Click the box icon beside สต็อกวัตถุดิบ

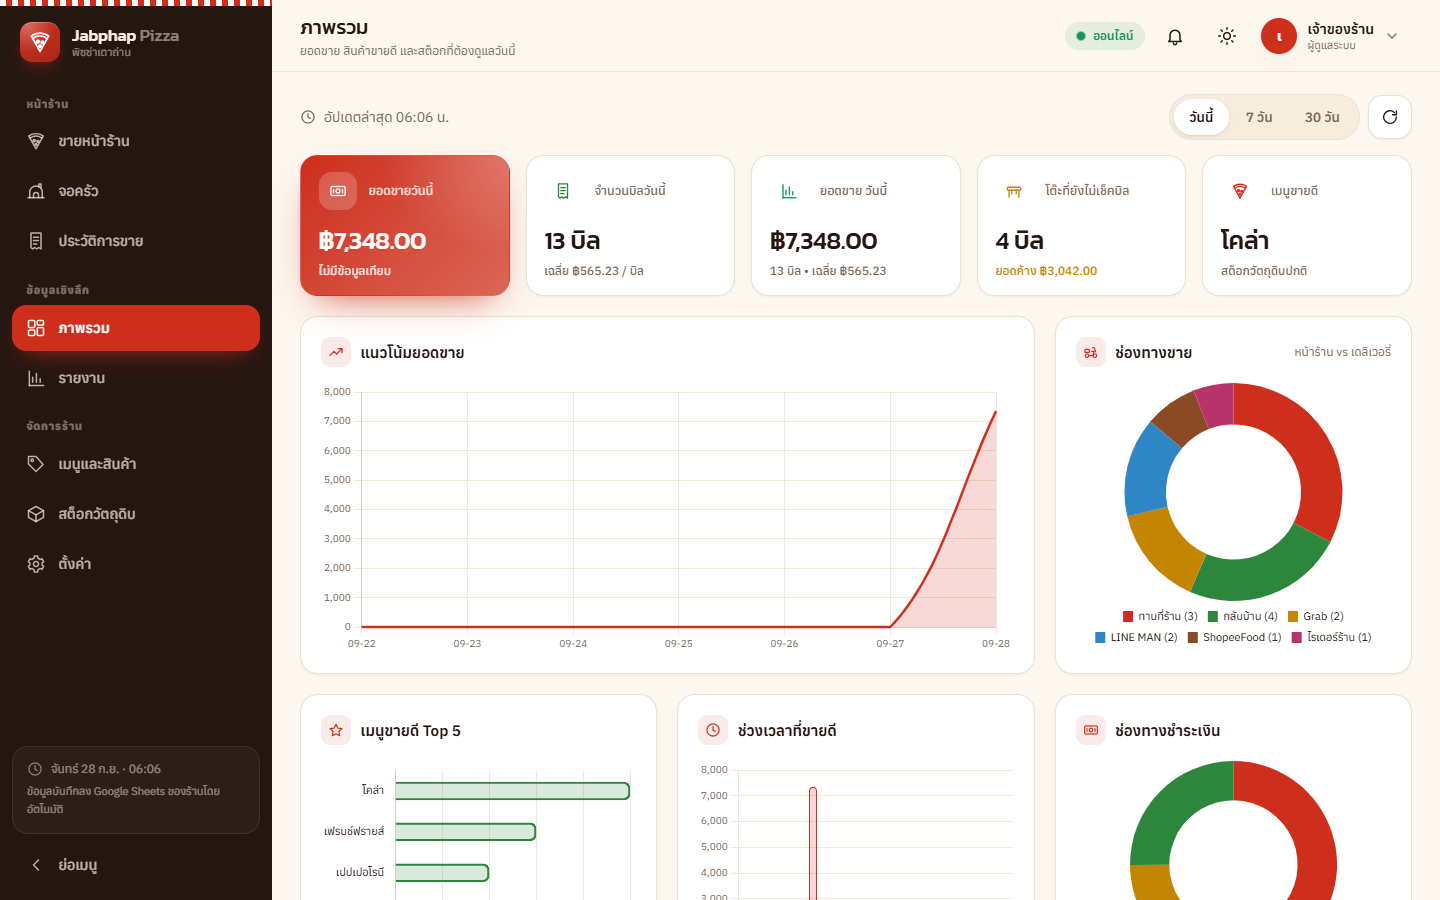tap(36, 514)
